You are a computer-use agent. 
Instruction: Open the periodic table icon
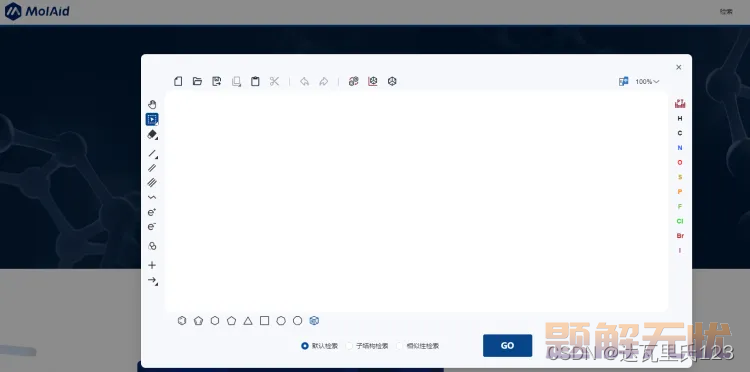tap(680, 103)
